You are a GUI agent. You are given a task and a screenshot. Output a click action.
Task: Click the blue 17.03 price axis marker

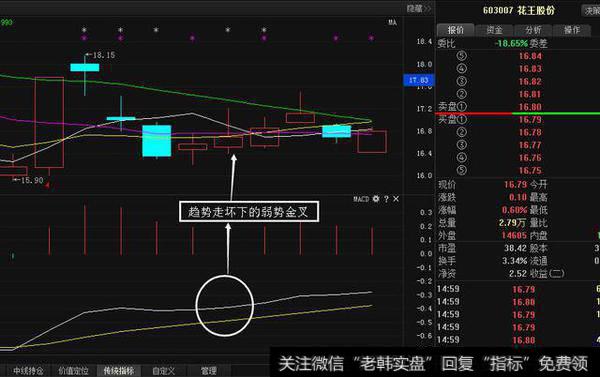click(419, 80)
